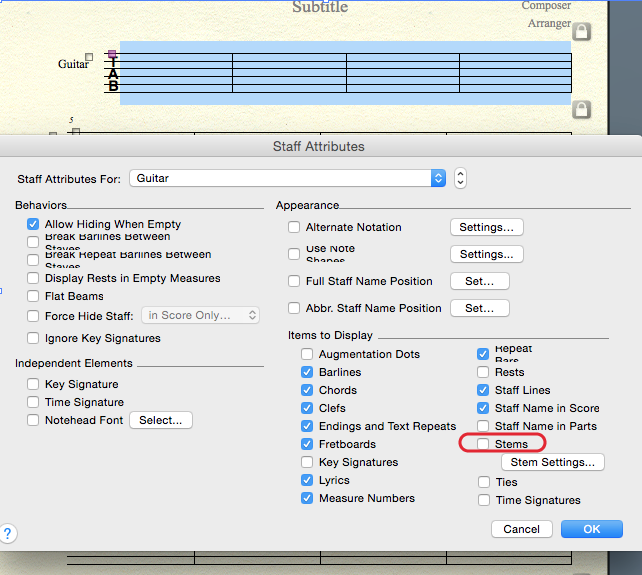Turn on the Flat Beams option

(34, 297)
